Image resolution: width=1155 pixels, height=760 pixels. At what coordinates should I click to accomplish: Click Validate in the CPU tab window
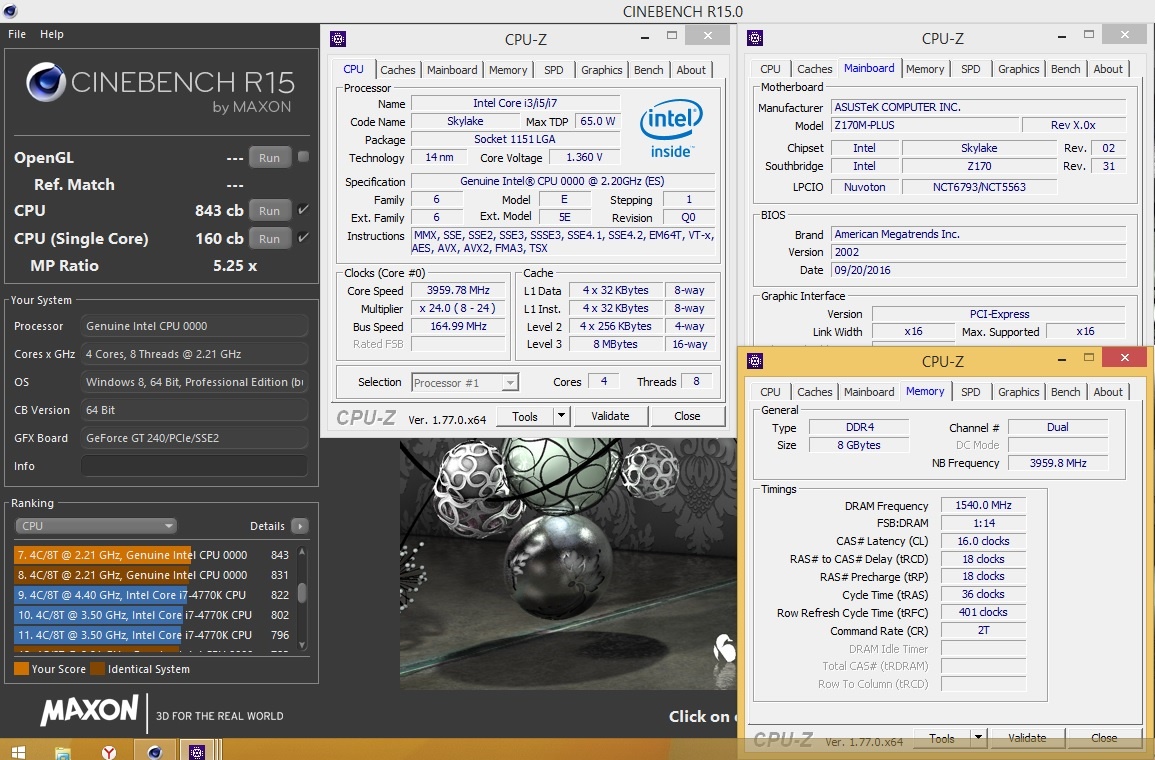point(611,416)
